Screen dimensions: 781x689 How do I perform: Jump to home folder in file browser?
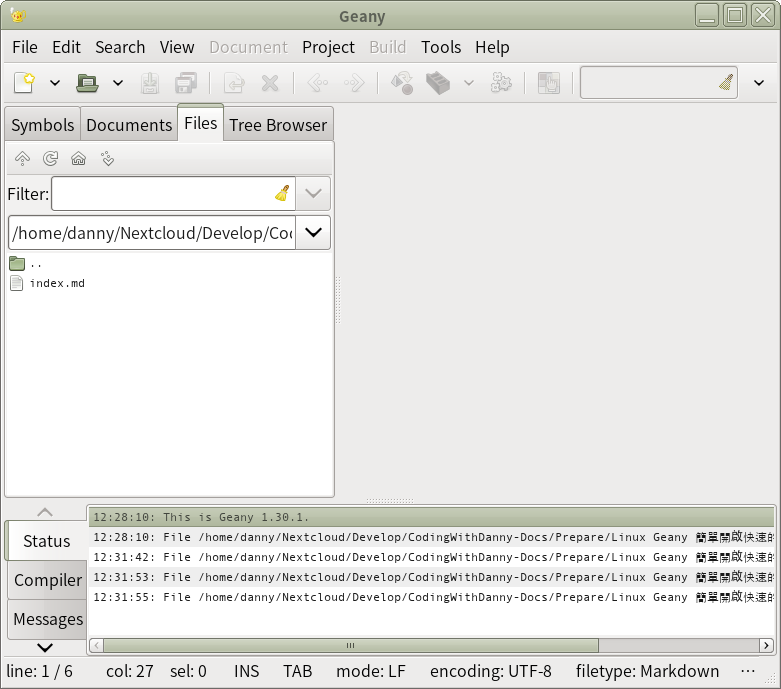point(78,159)
